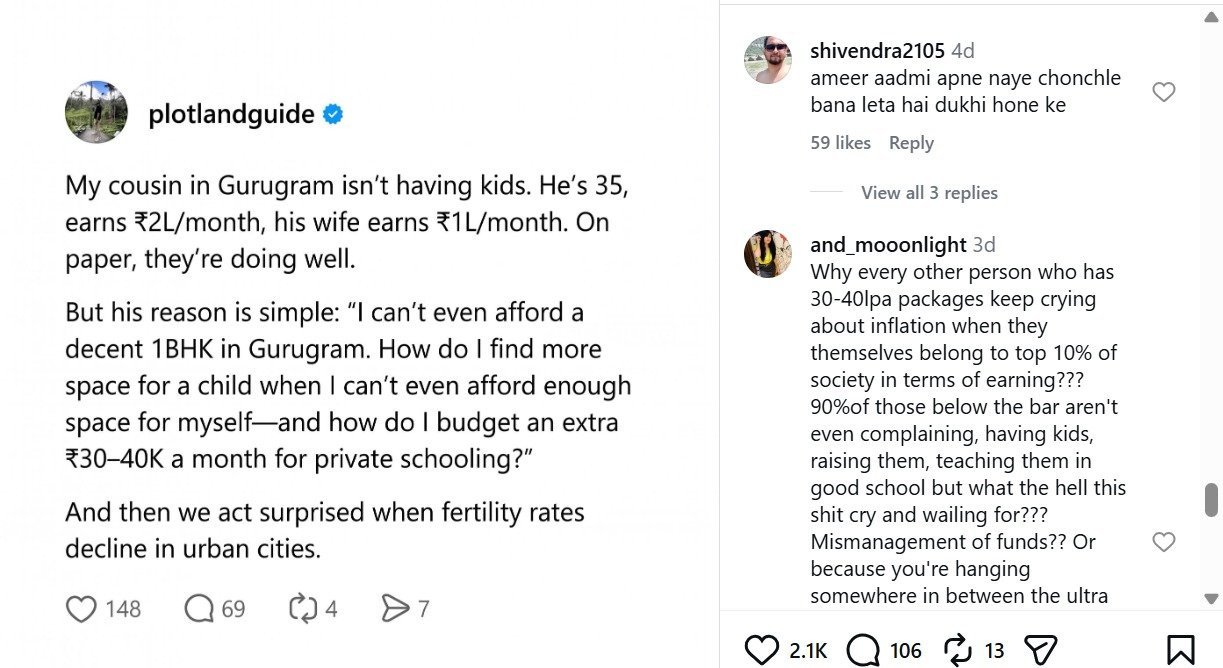The image size is (1223, 668).
Task: Open comments via the 106 comment bubble
Action: tap(862, 650)
